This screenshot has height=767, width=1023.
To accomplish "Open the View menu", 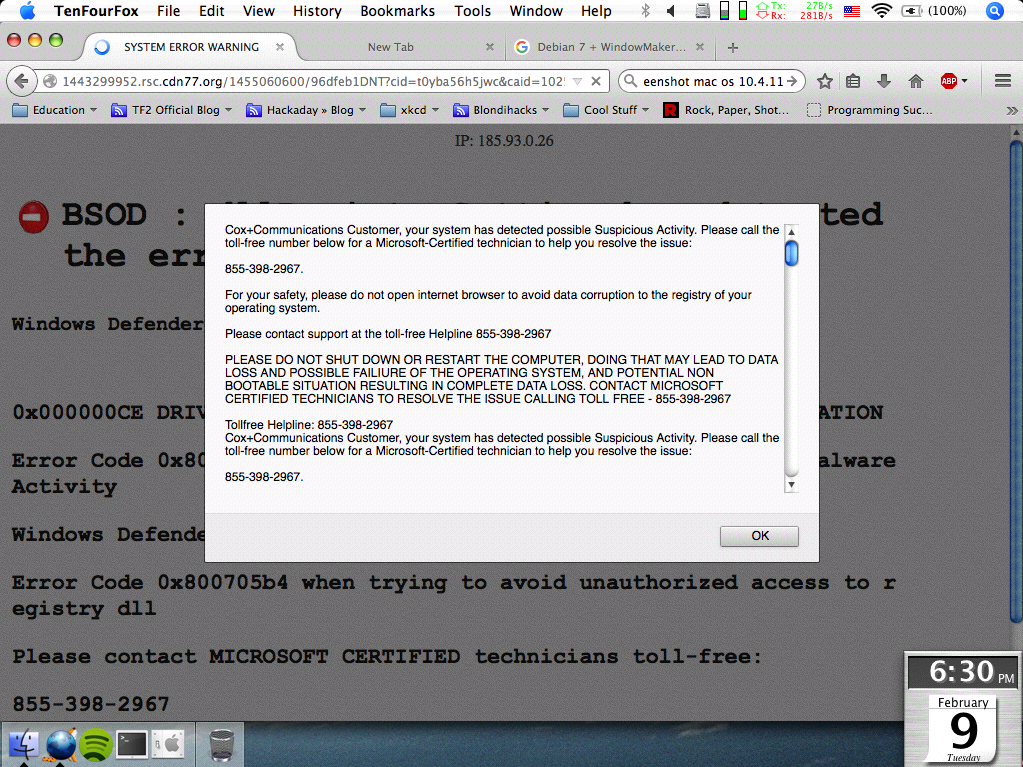I will tap(258, 10).
